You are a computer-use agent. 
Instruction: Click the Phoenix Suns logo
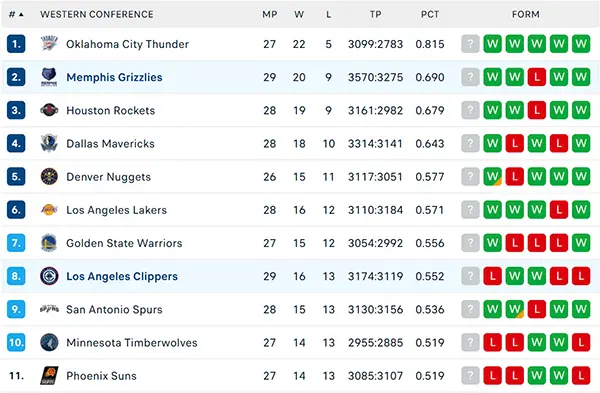click(x=49, y=375)
